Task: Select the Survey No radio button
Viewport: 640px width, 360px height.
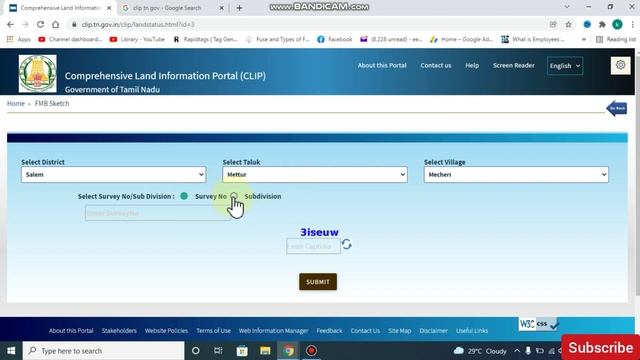Action: click(184, 196)
